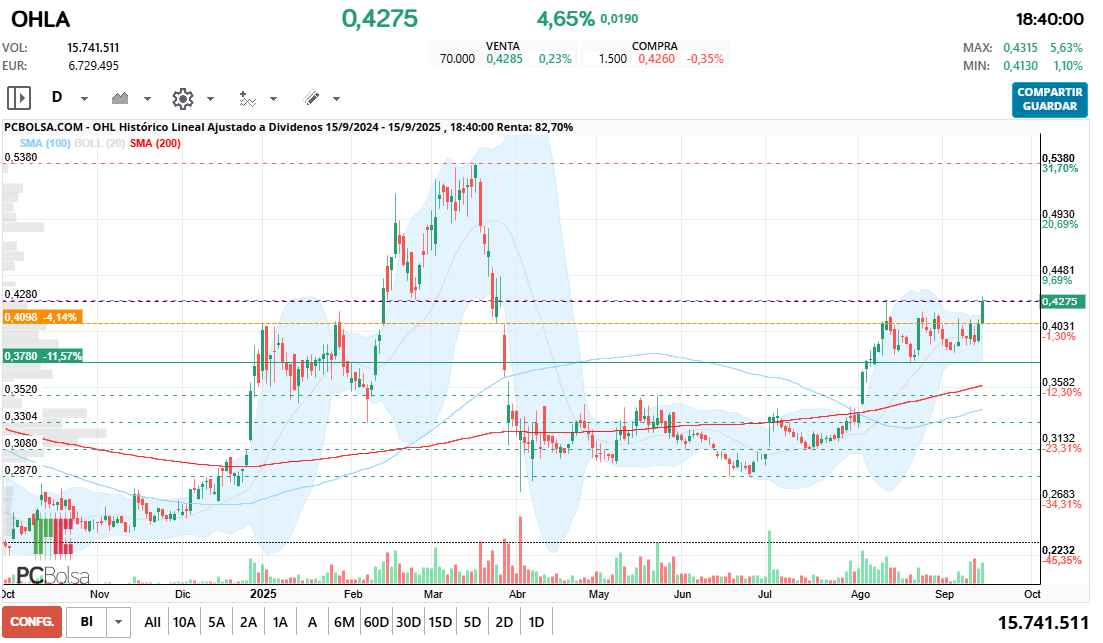The image size is (1103, 643).
Task: Select the 60D time range
Action: (376, 623)
